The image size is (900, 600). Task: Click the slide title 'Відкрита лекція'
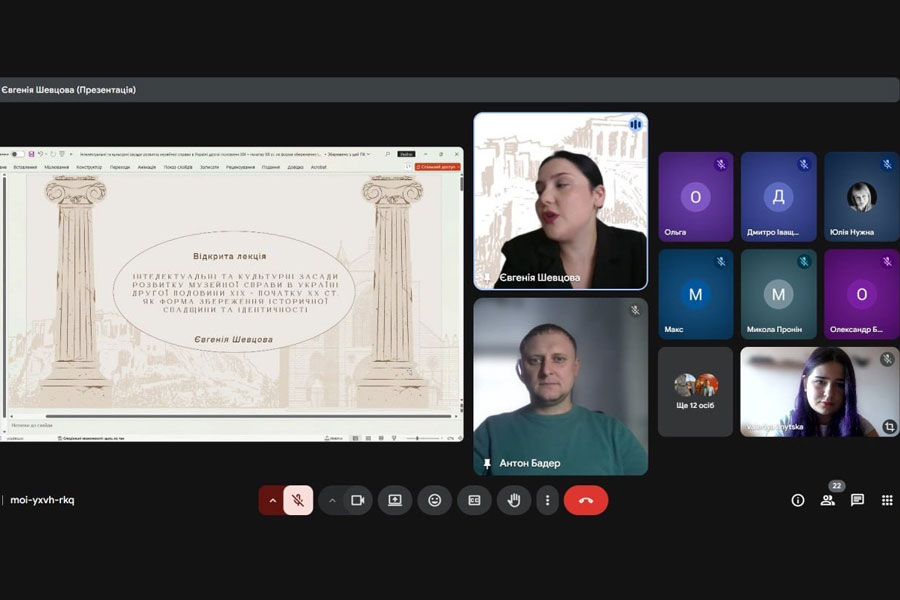click(x=230, y=256)
